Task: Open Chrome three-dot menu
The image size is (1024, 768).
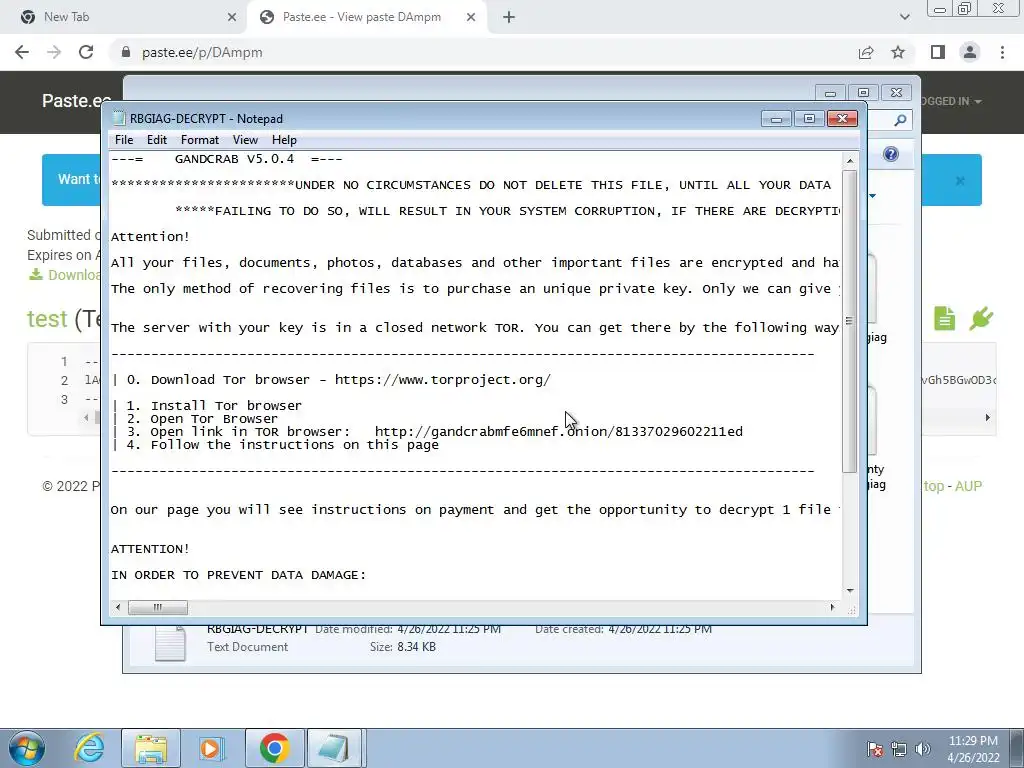Action: point(1002,52)
